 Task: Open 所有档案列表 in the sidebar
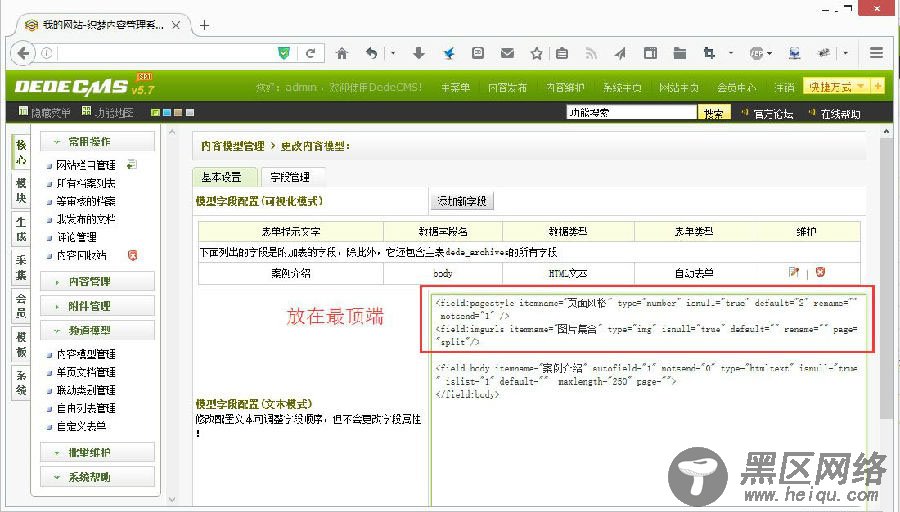[x=86, y=183]
